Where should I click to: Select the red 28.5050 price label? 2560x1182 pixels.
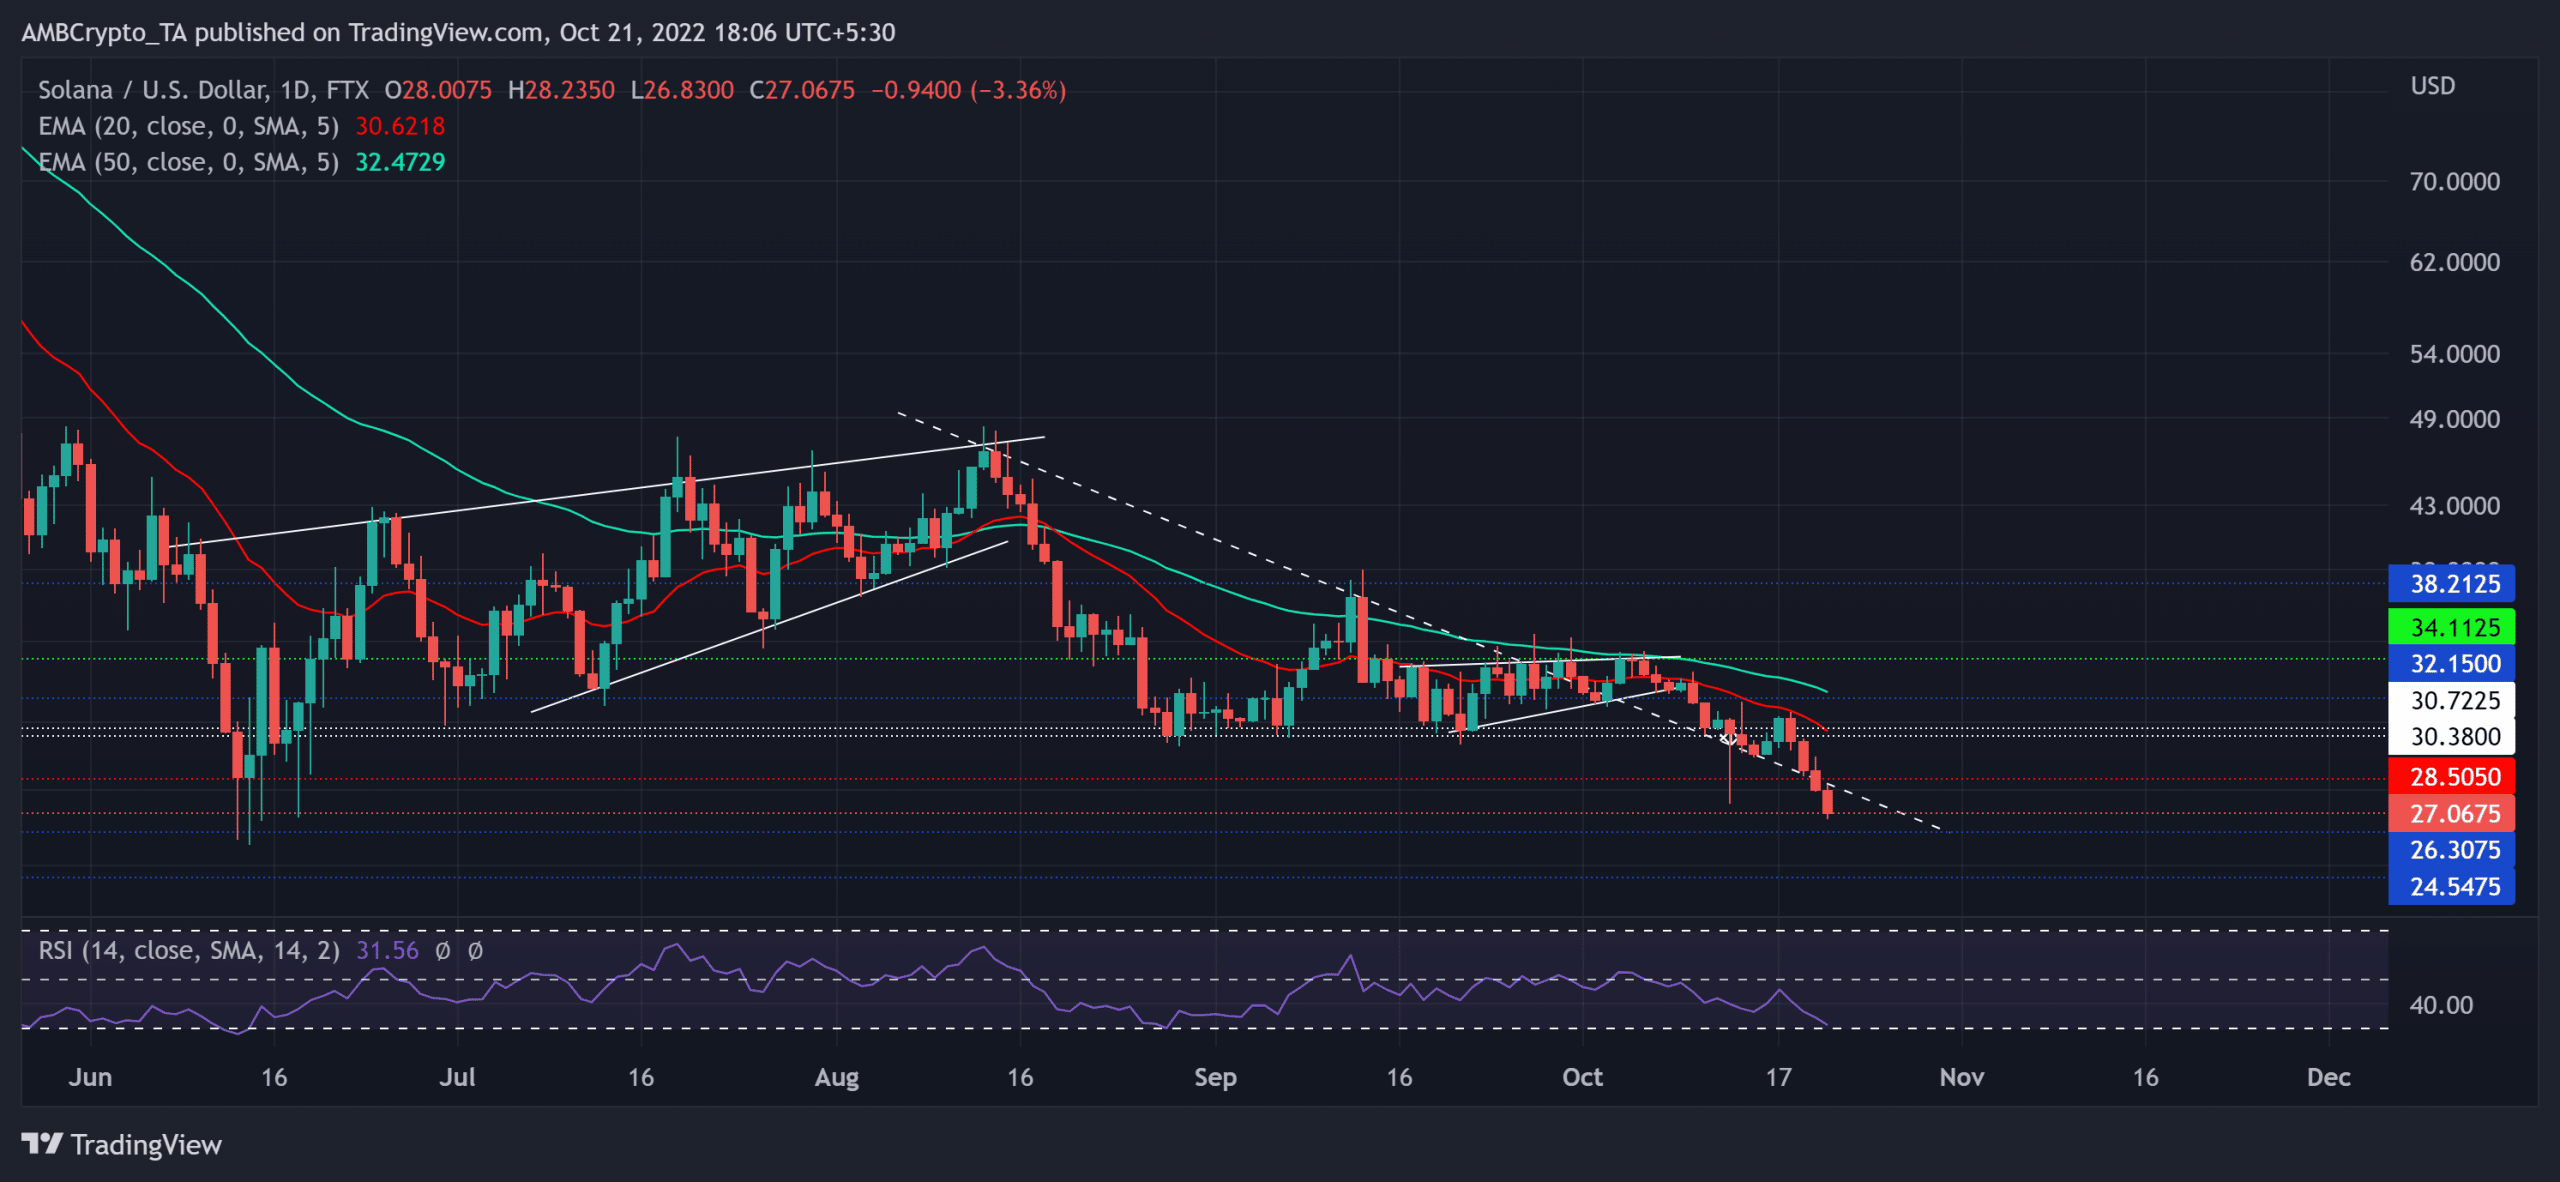(2450, 776)
